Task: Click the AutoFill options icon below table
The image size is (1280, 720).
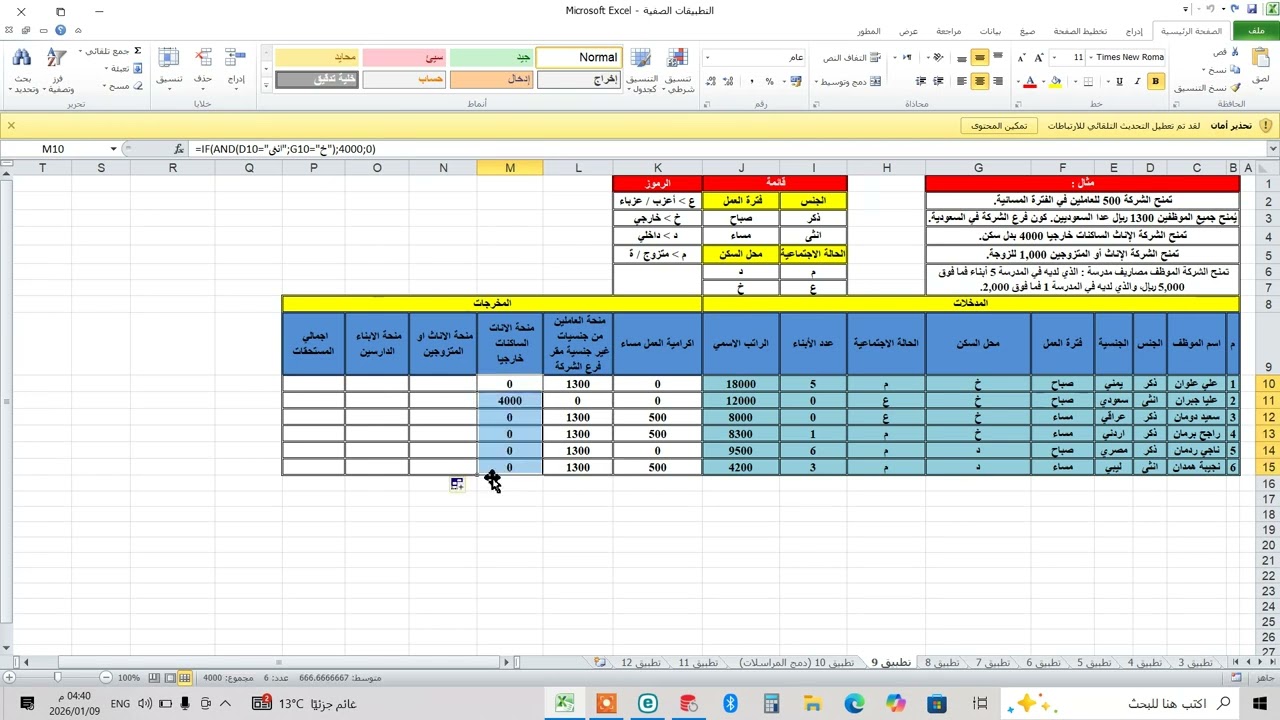Action: pyautogui.click(x=457, y=484)
